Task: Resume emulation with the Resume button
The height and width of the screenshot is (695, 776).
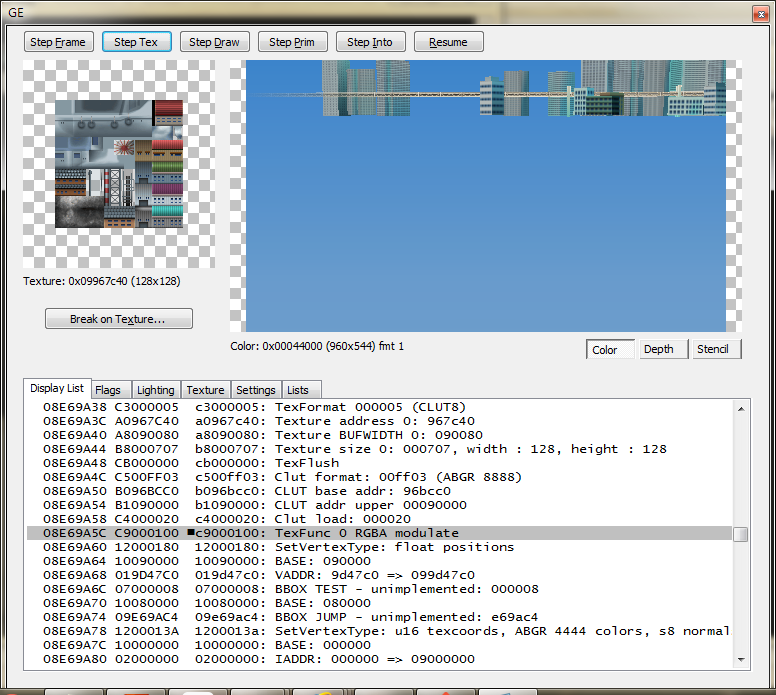Action: (448, 42)
